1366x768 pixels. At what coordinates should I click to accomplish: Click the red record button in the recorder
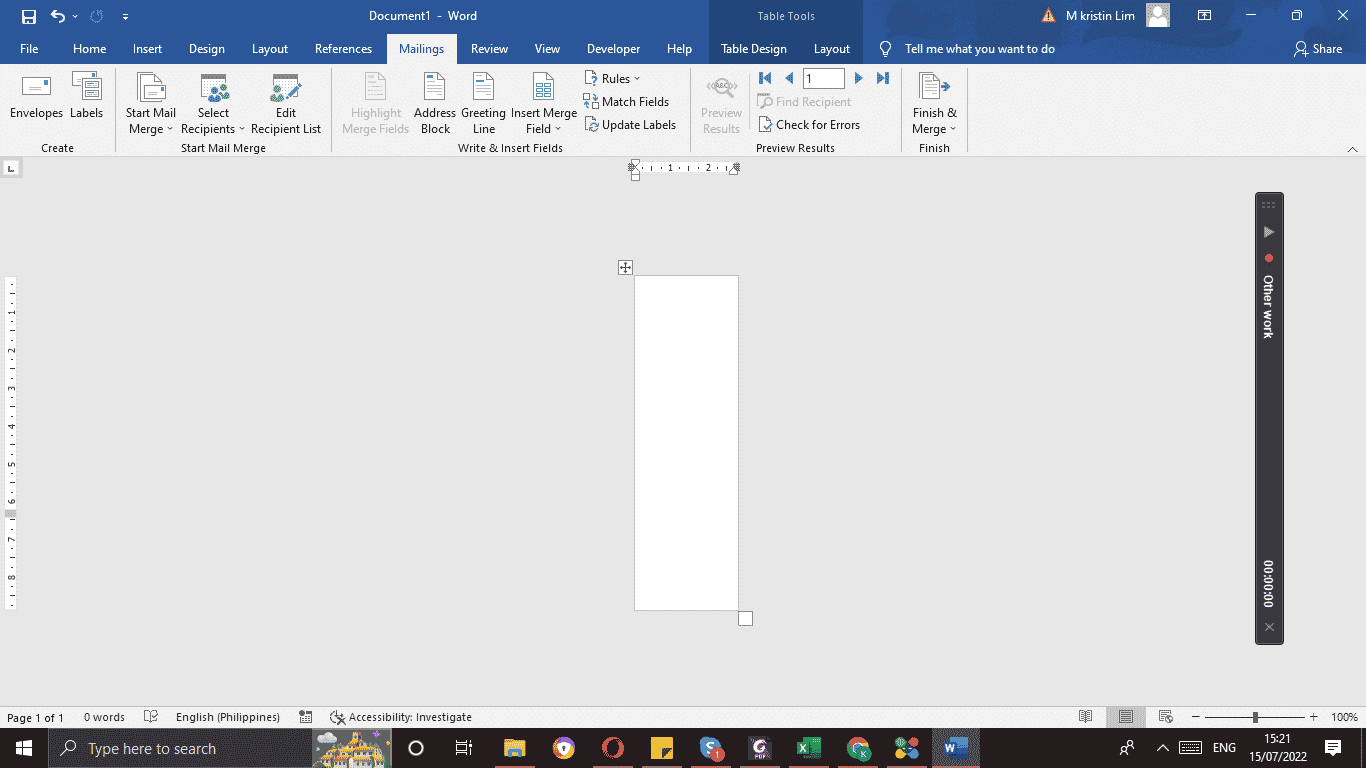pyautogui.click(x=1269, y=258)
